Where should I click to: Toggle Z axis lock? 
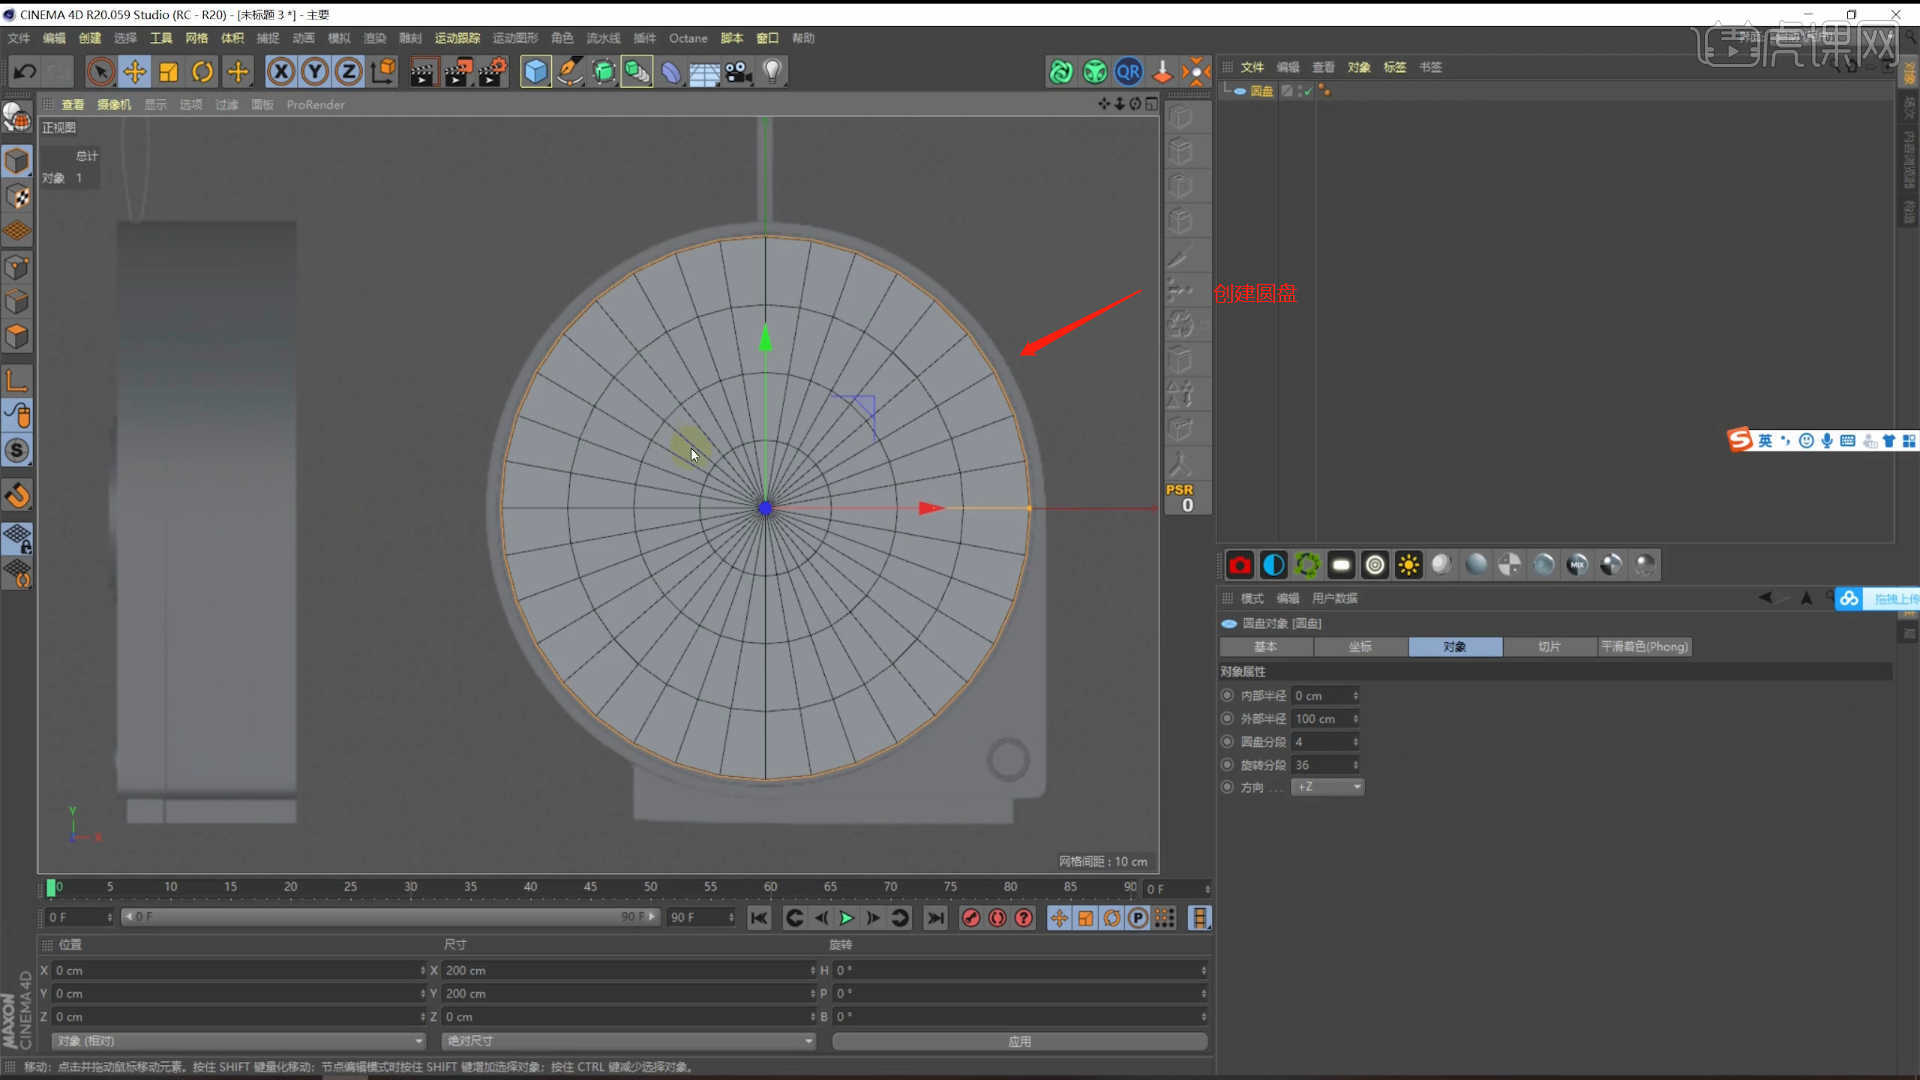[349, 71]
